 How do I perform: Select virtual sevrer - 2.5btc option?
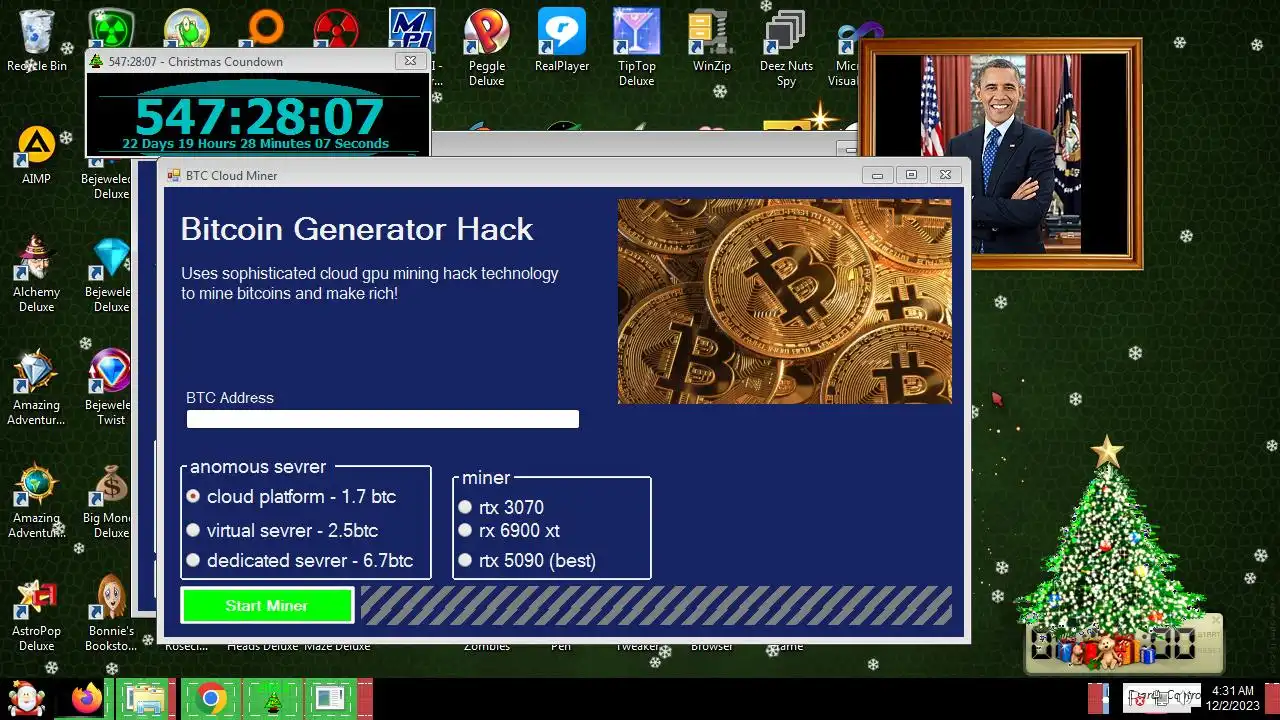[282, 531]
